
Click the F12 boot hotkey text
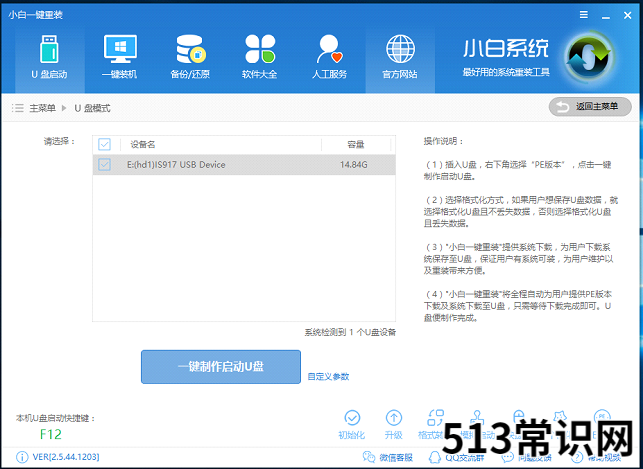coord(51,434)
